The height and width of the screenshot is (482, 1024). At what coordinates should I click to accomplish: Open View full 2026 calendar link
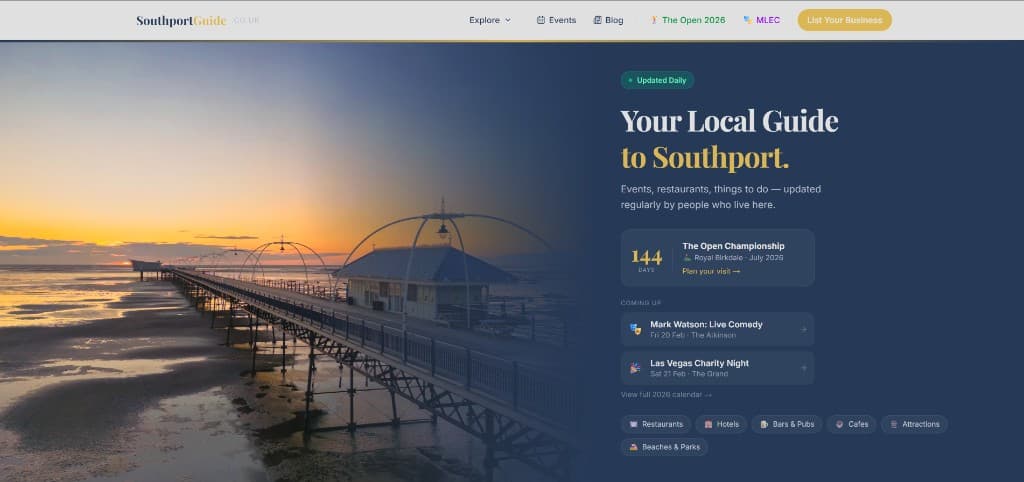(666, 394)
